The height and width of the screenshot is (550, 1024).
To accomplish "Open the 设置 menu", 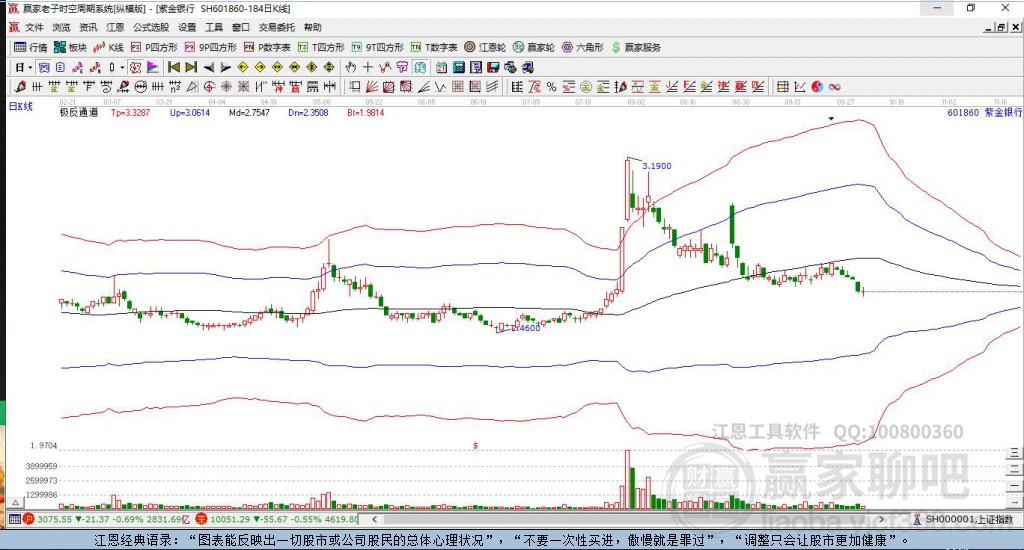I will pyautogui.click(x=187, y=27).
